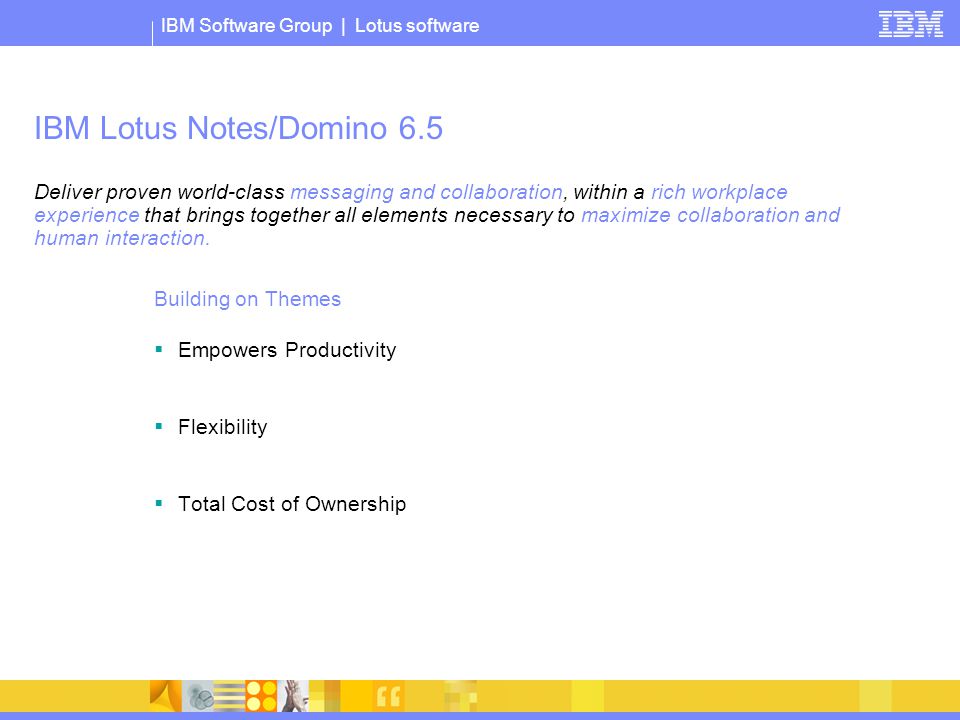Click the bullet marker beside 'Total Cost of Ownership'
Screen dimensions: 960x720
[159, 503]
